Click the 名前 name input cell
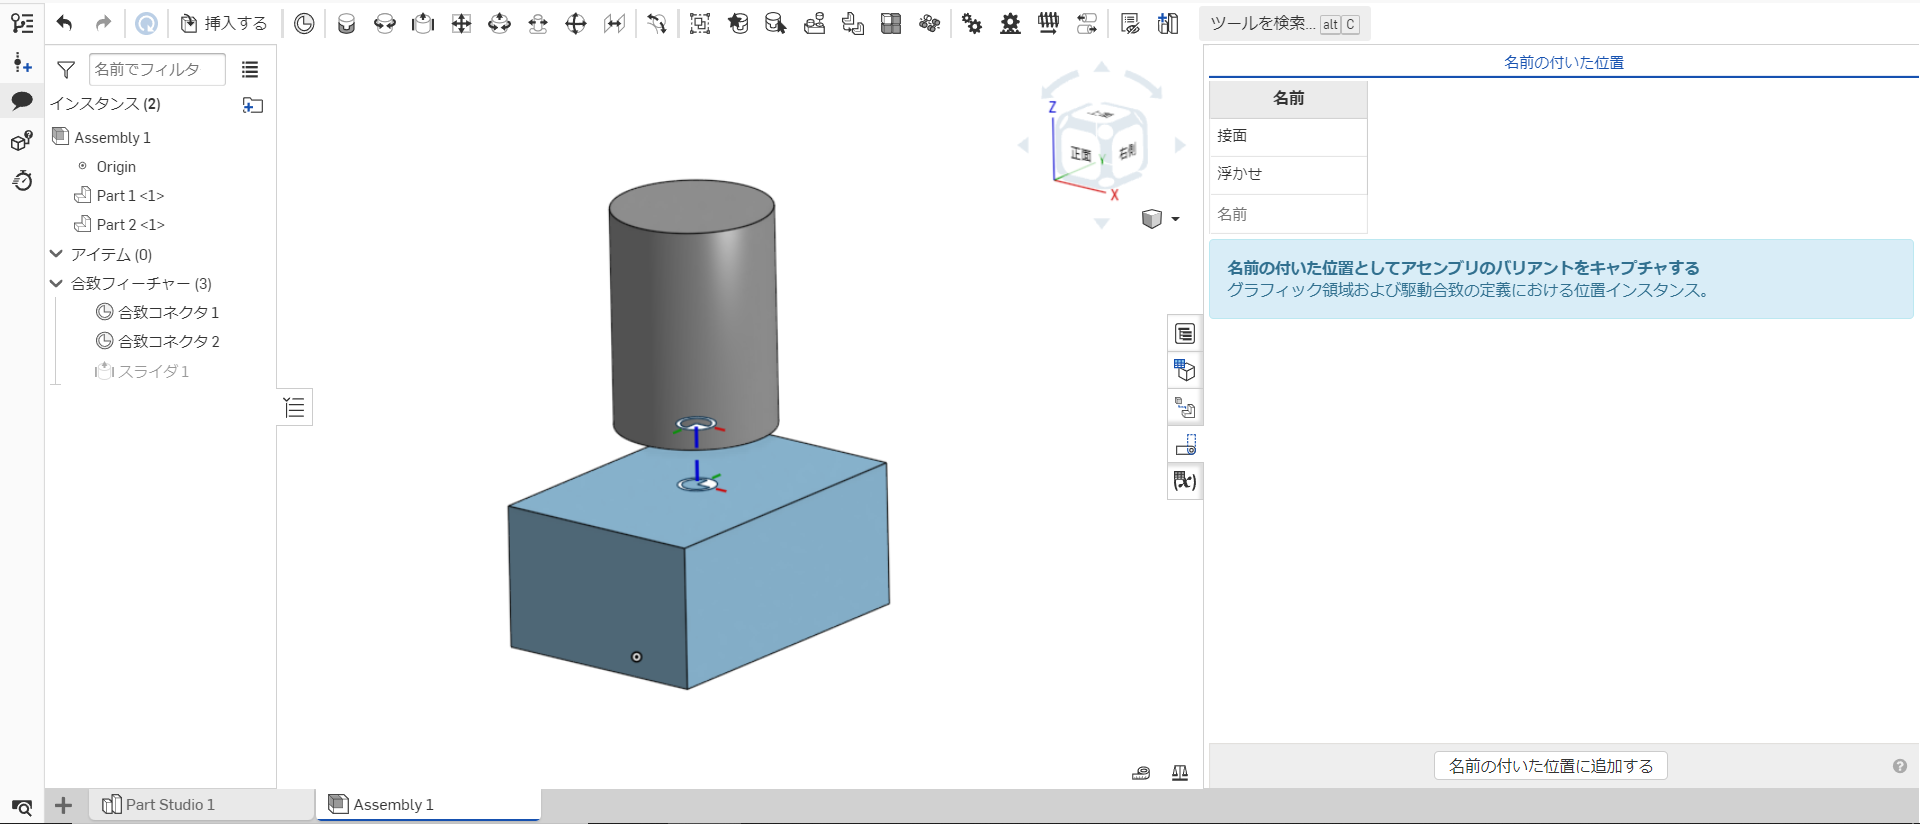1920x824 pixels. point(1288,214)
